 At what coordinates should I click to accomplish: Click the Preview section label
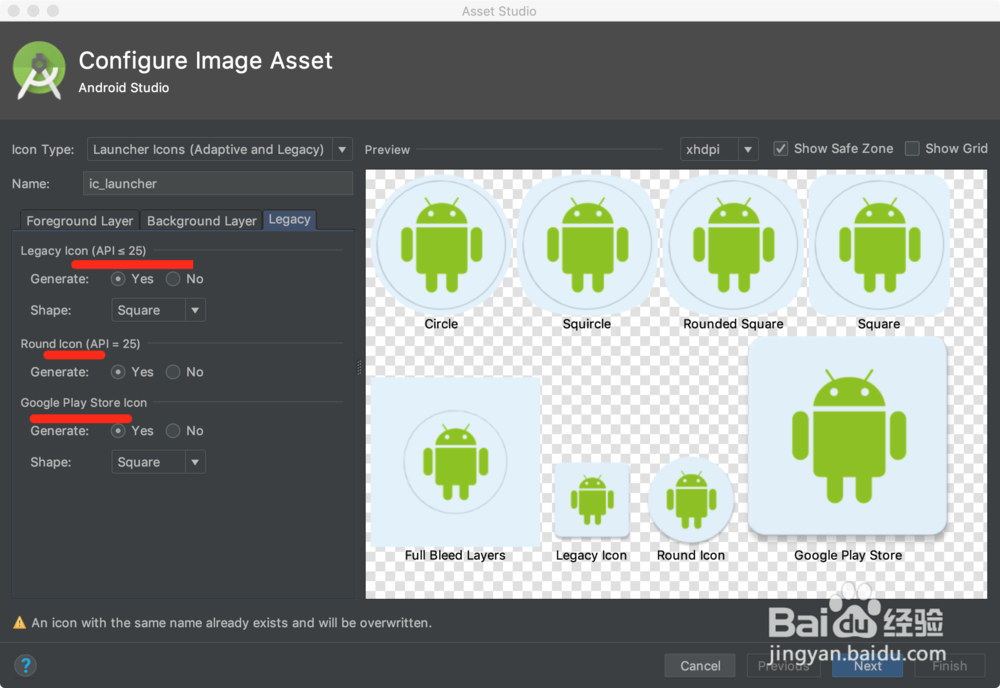[387, 150]
